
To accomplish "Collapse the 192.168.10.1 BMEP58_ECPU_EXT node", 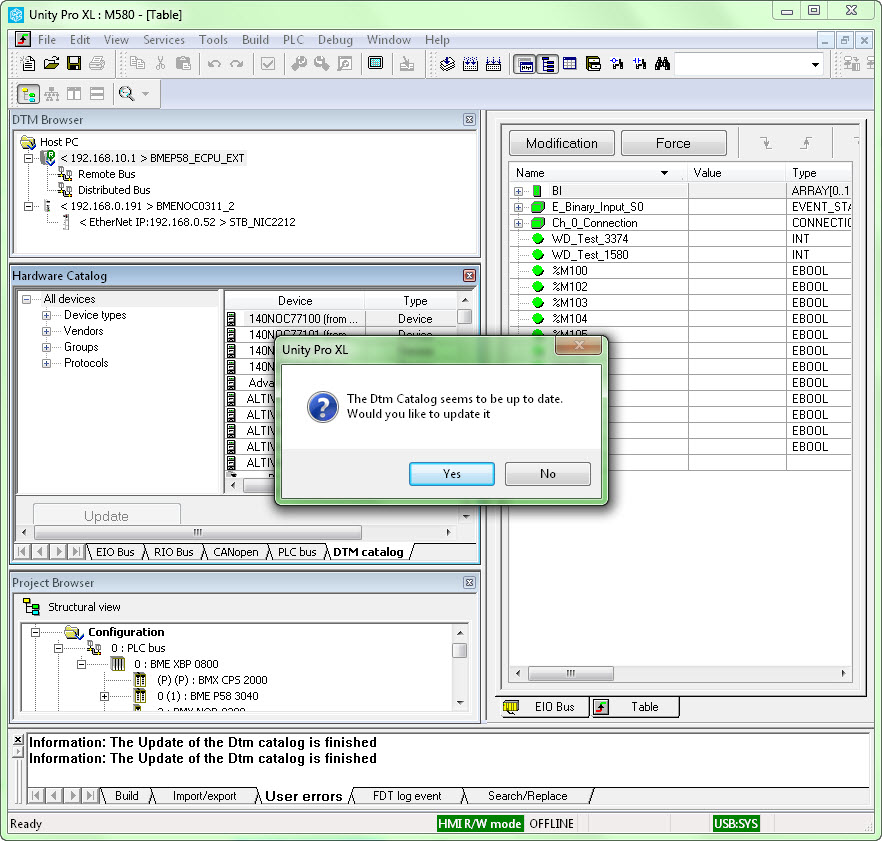I will [x=28, y=158].
